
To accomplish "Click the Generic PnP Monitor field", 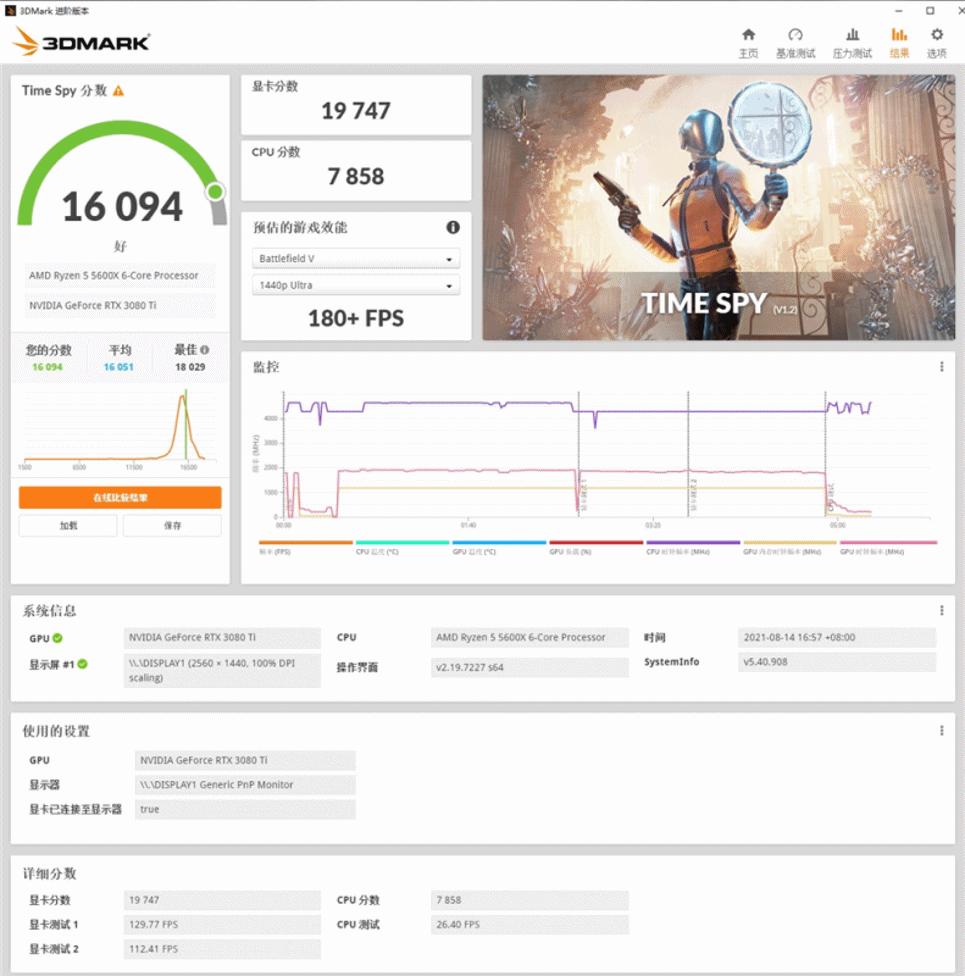I will tap(245, 785).
